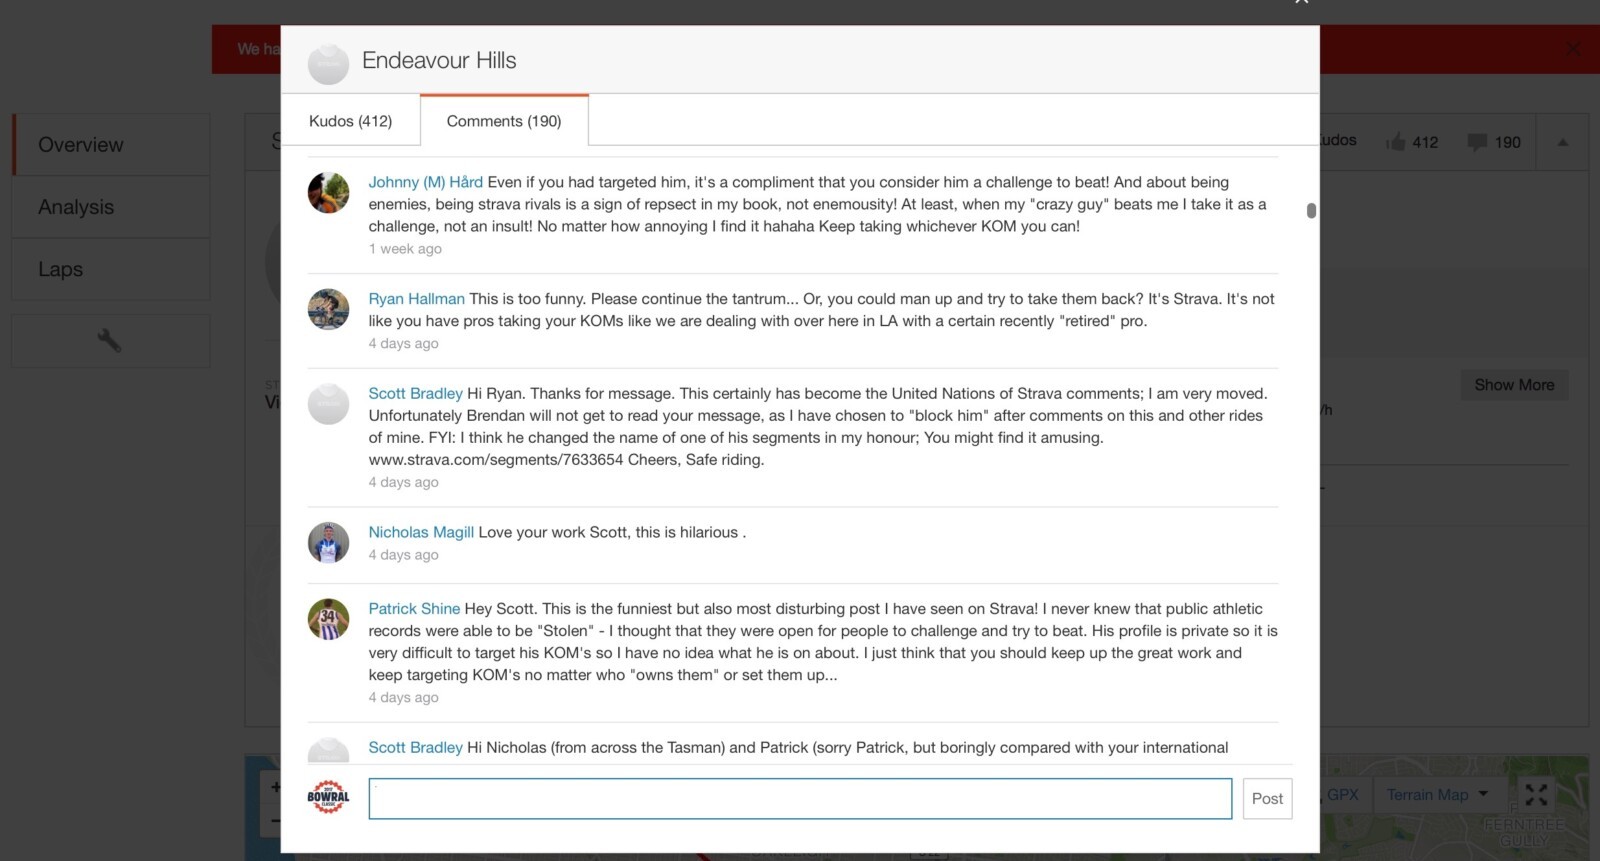Click the wrench tools icon in sidebar
Image resolution: width=1600 pixels, height=861 pixels.
tap(109, 341)
